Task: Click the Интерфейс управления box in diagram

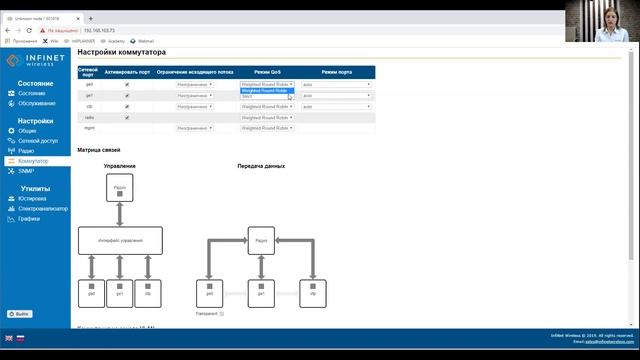Action: pos(120,241)
